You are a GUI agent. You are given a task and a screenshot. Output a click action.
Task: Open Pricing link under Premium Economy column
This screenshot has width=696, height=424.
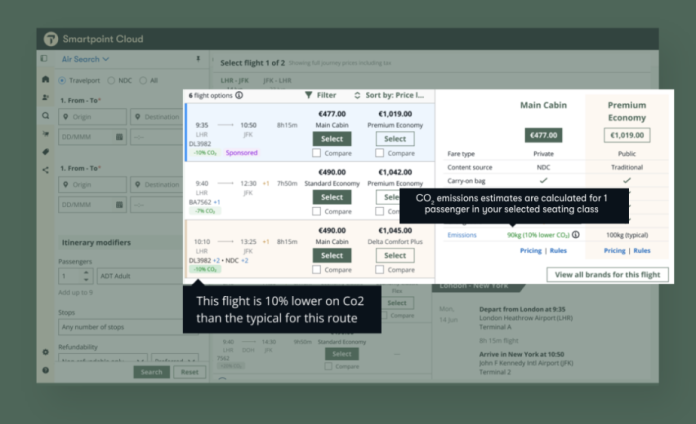click(614, 250)
